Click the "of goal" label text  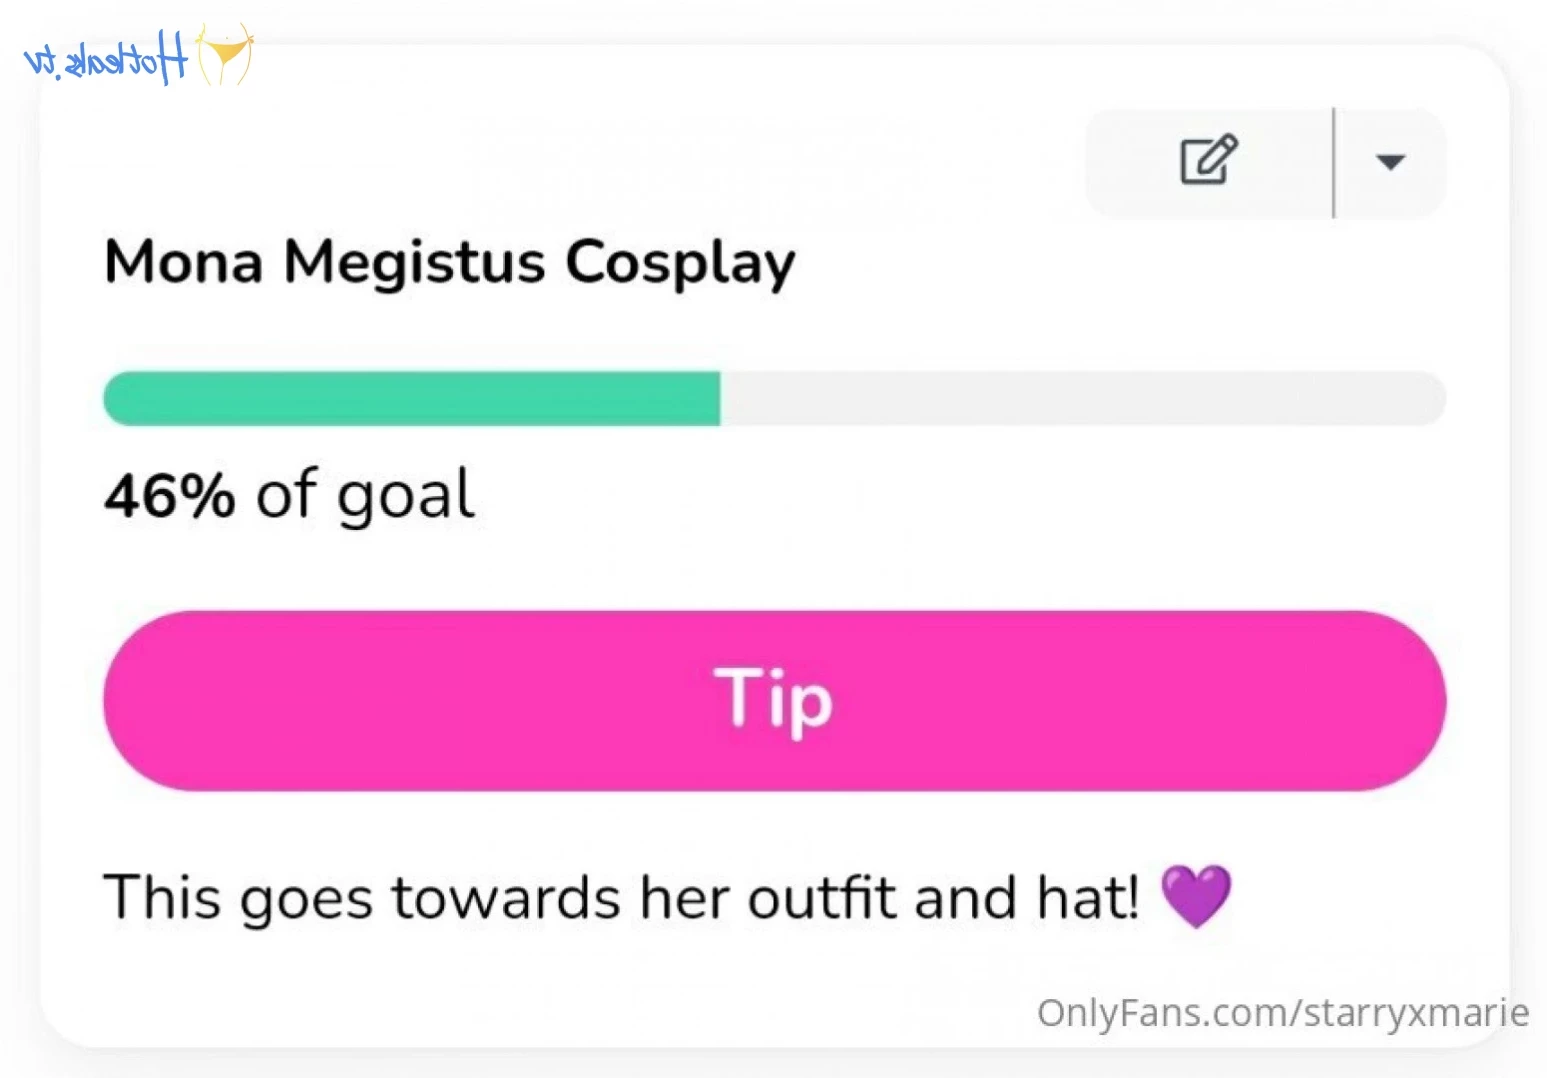(x=365, y=495)
